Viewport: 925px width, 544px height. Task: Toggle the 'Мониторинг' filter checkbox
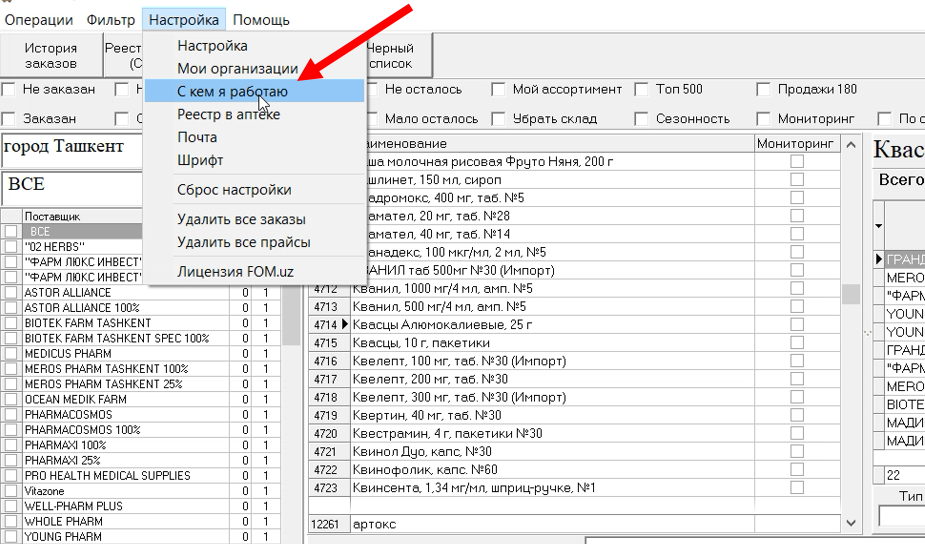[763, 119]
